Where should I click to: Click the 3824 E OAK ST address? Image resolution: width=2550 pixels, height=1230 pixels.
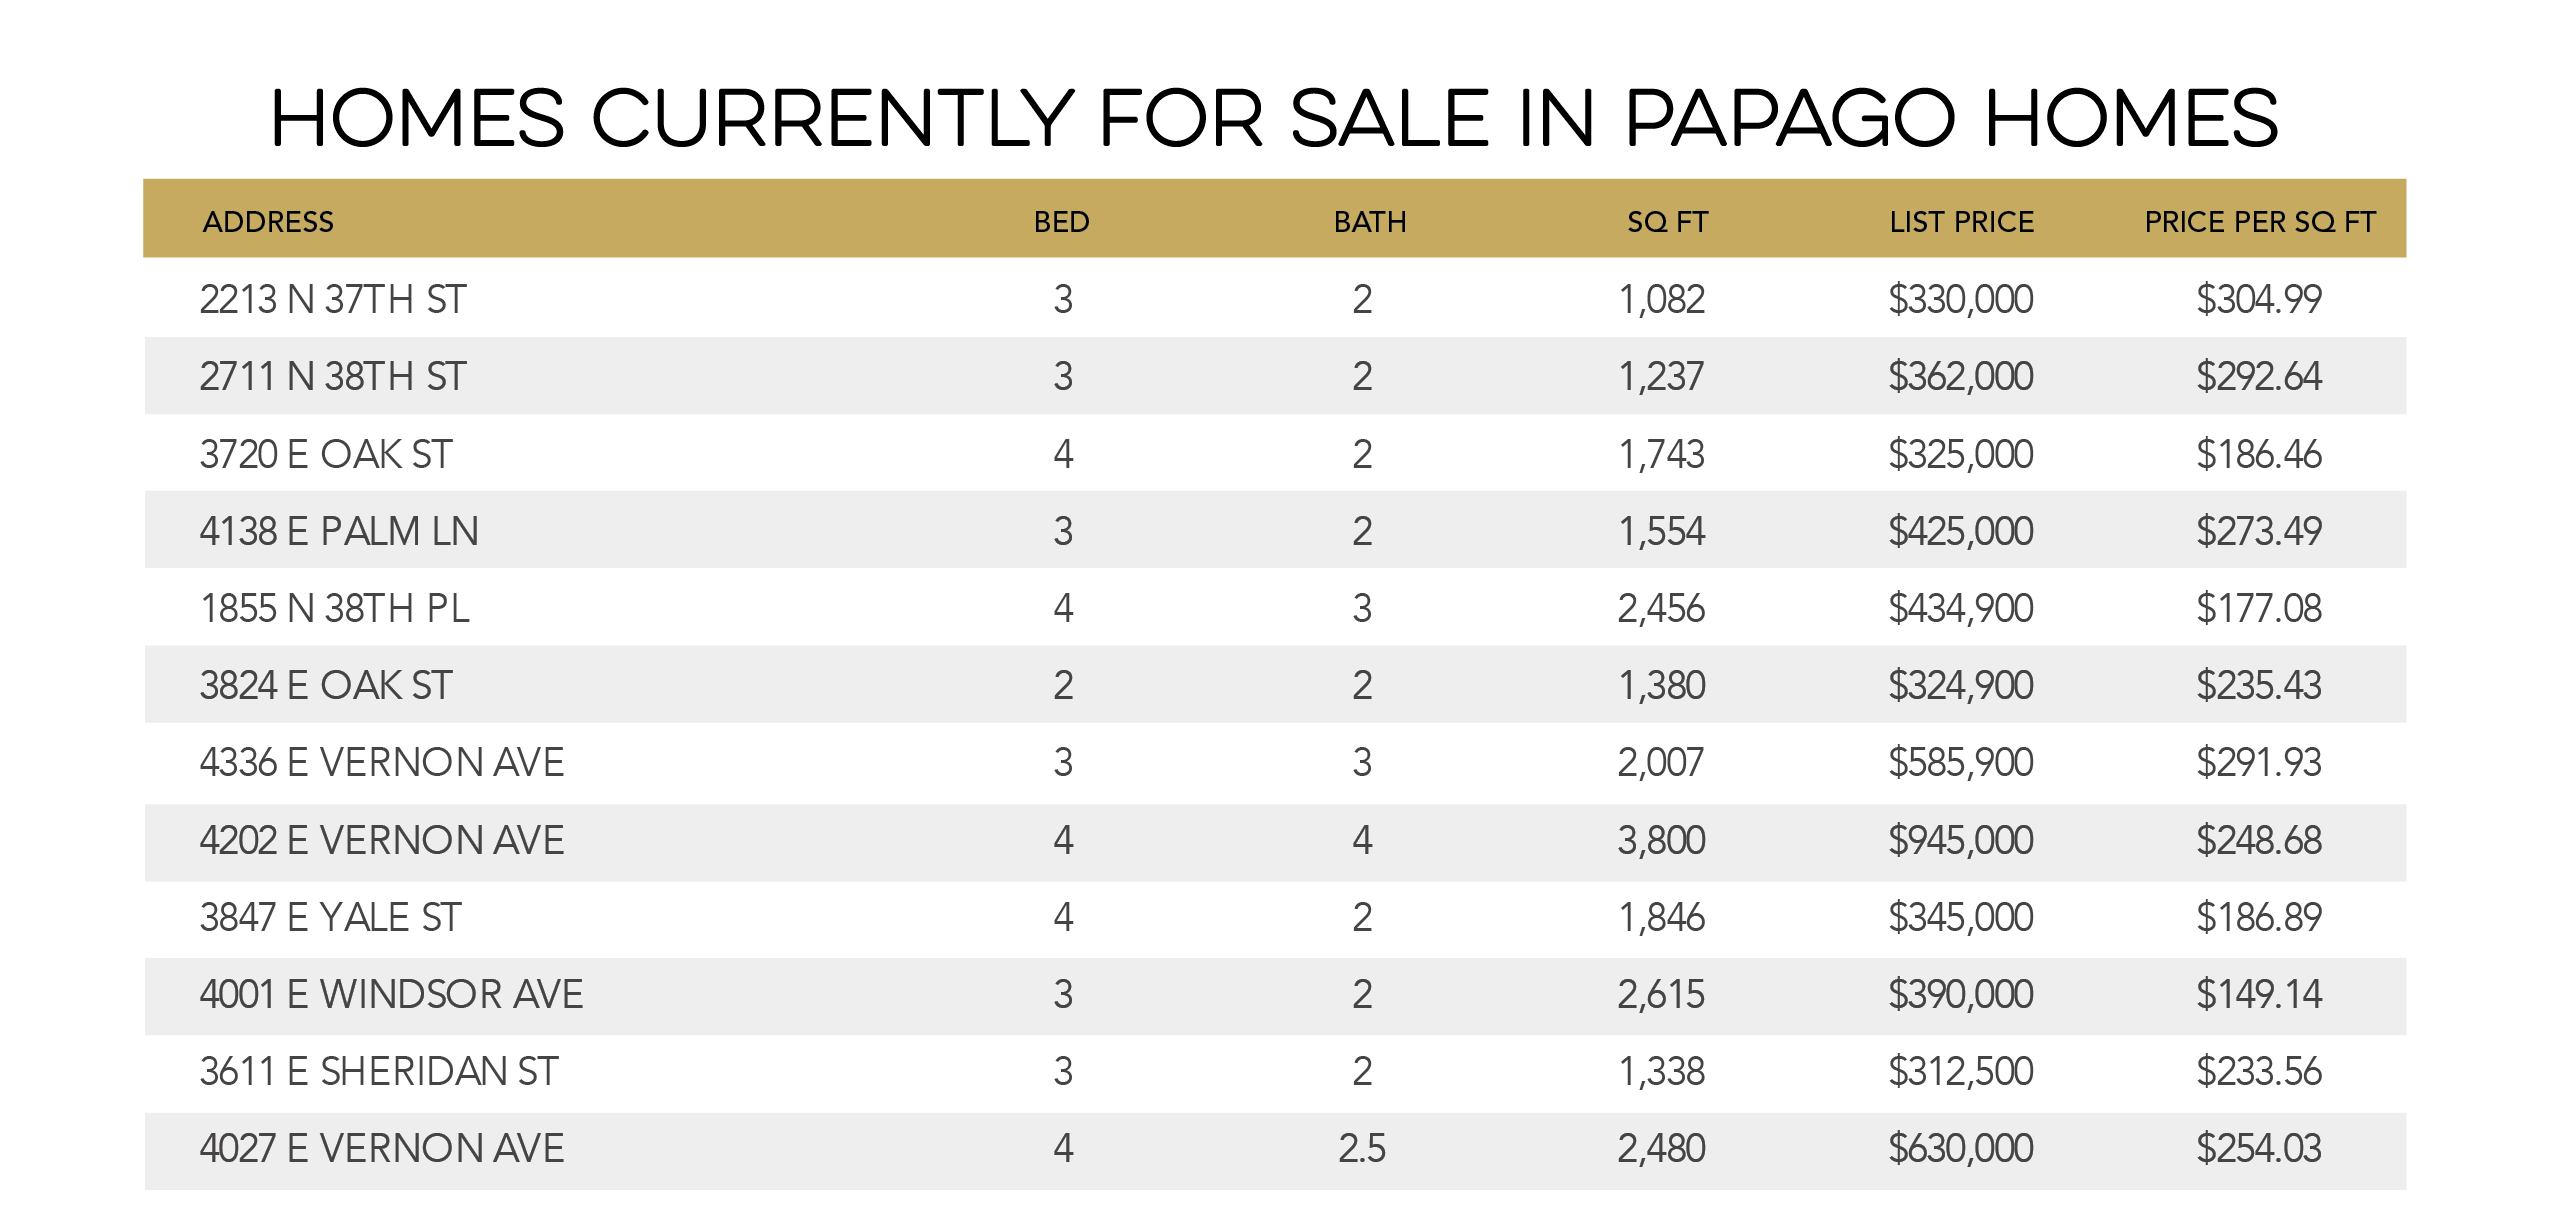pyautogui.click(x=326, y=685)
